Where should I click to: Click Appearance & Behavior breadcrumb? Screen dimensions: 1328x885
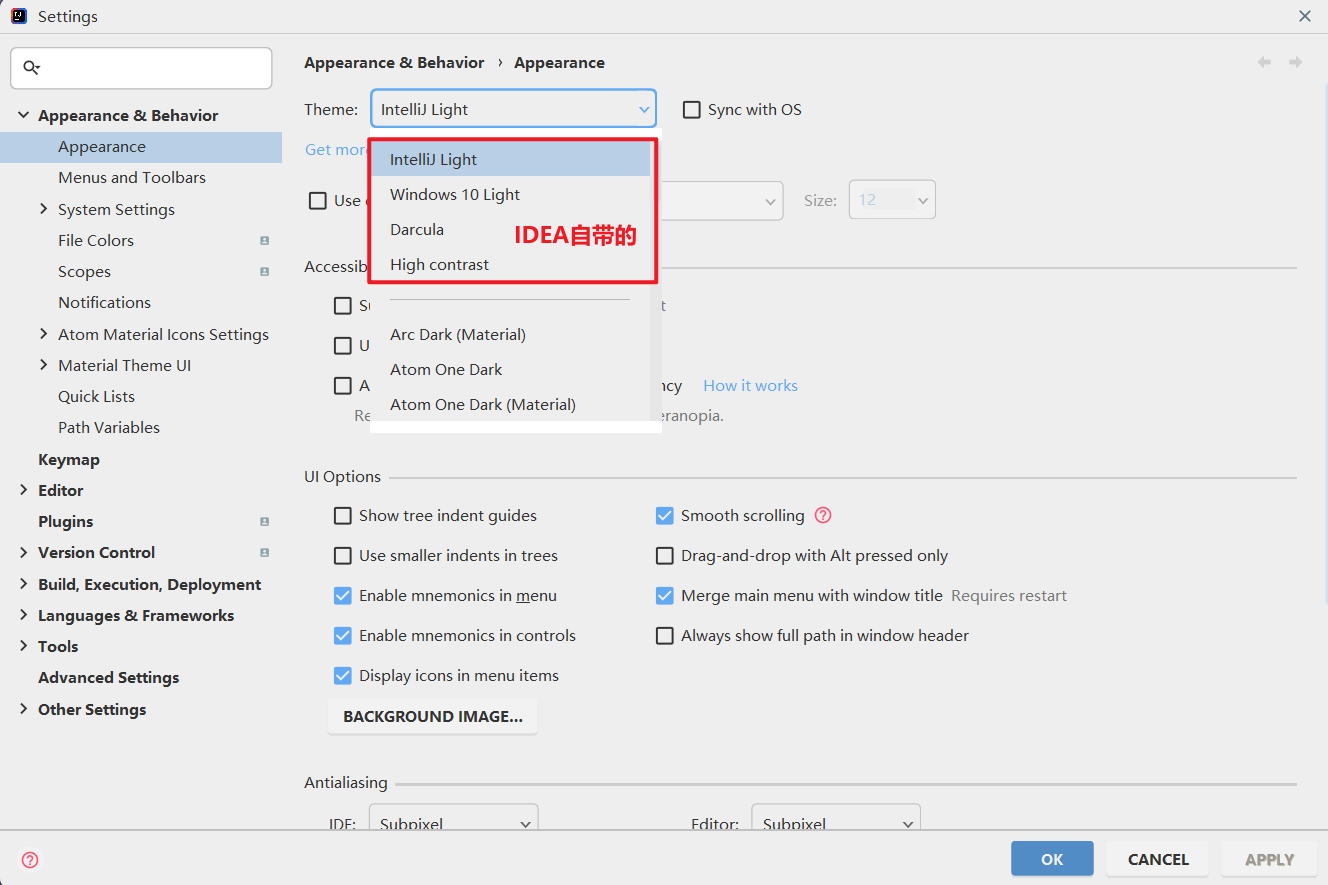[x=394, y=62]
